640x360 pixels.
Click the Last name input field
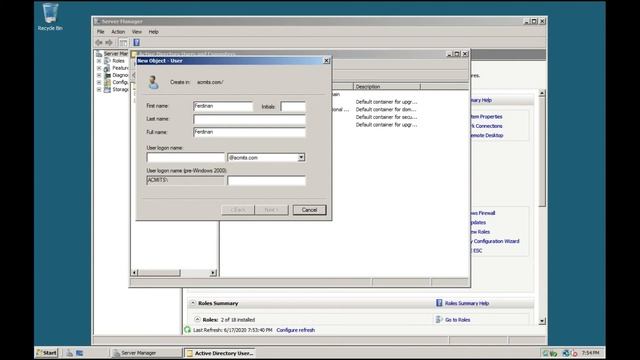[249, 119]
